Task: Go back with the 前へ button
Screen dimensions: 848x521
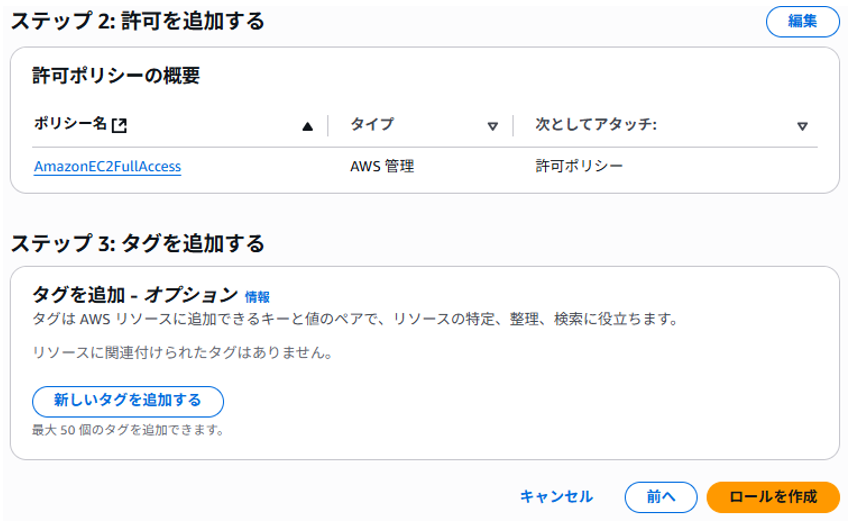Action: (661, 496)
